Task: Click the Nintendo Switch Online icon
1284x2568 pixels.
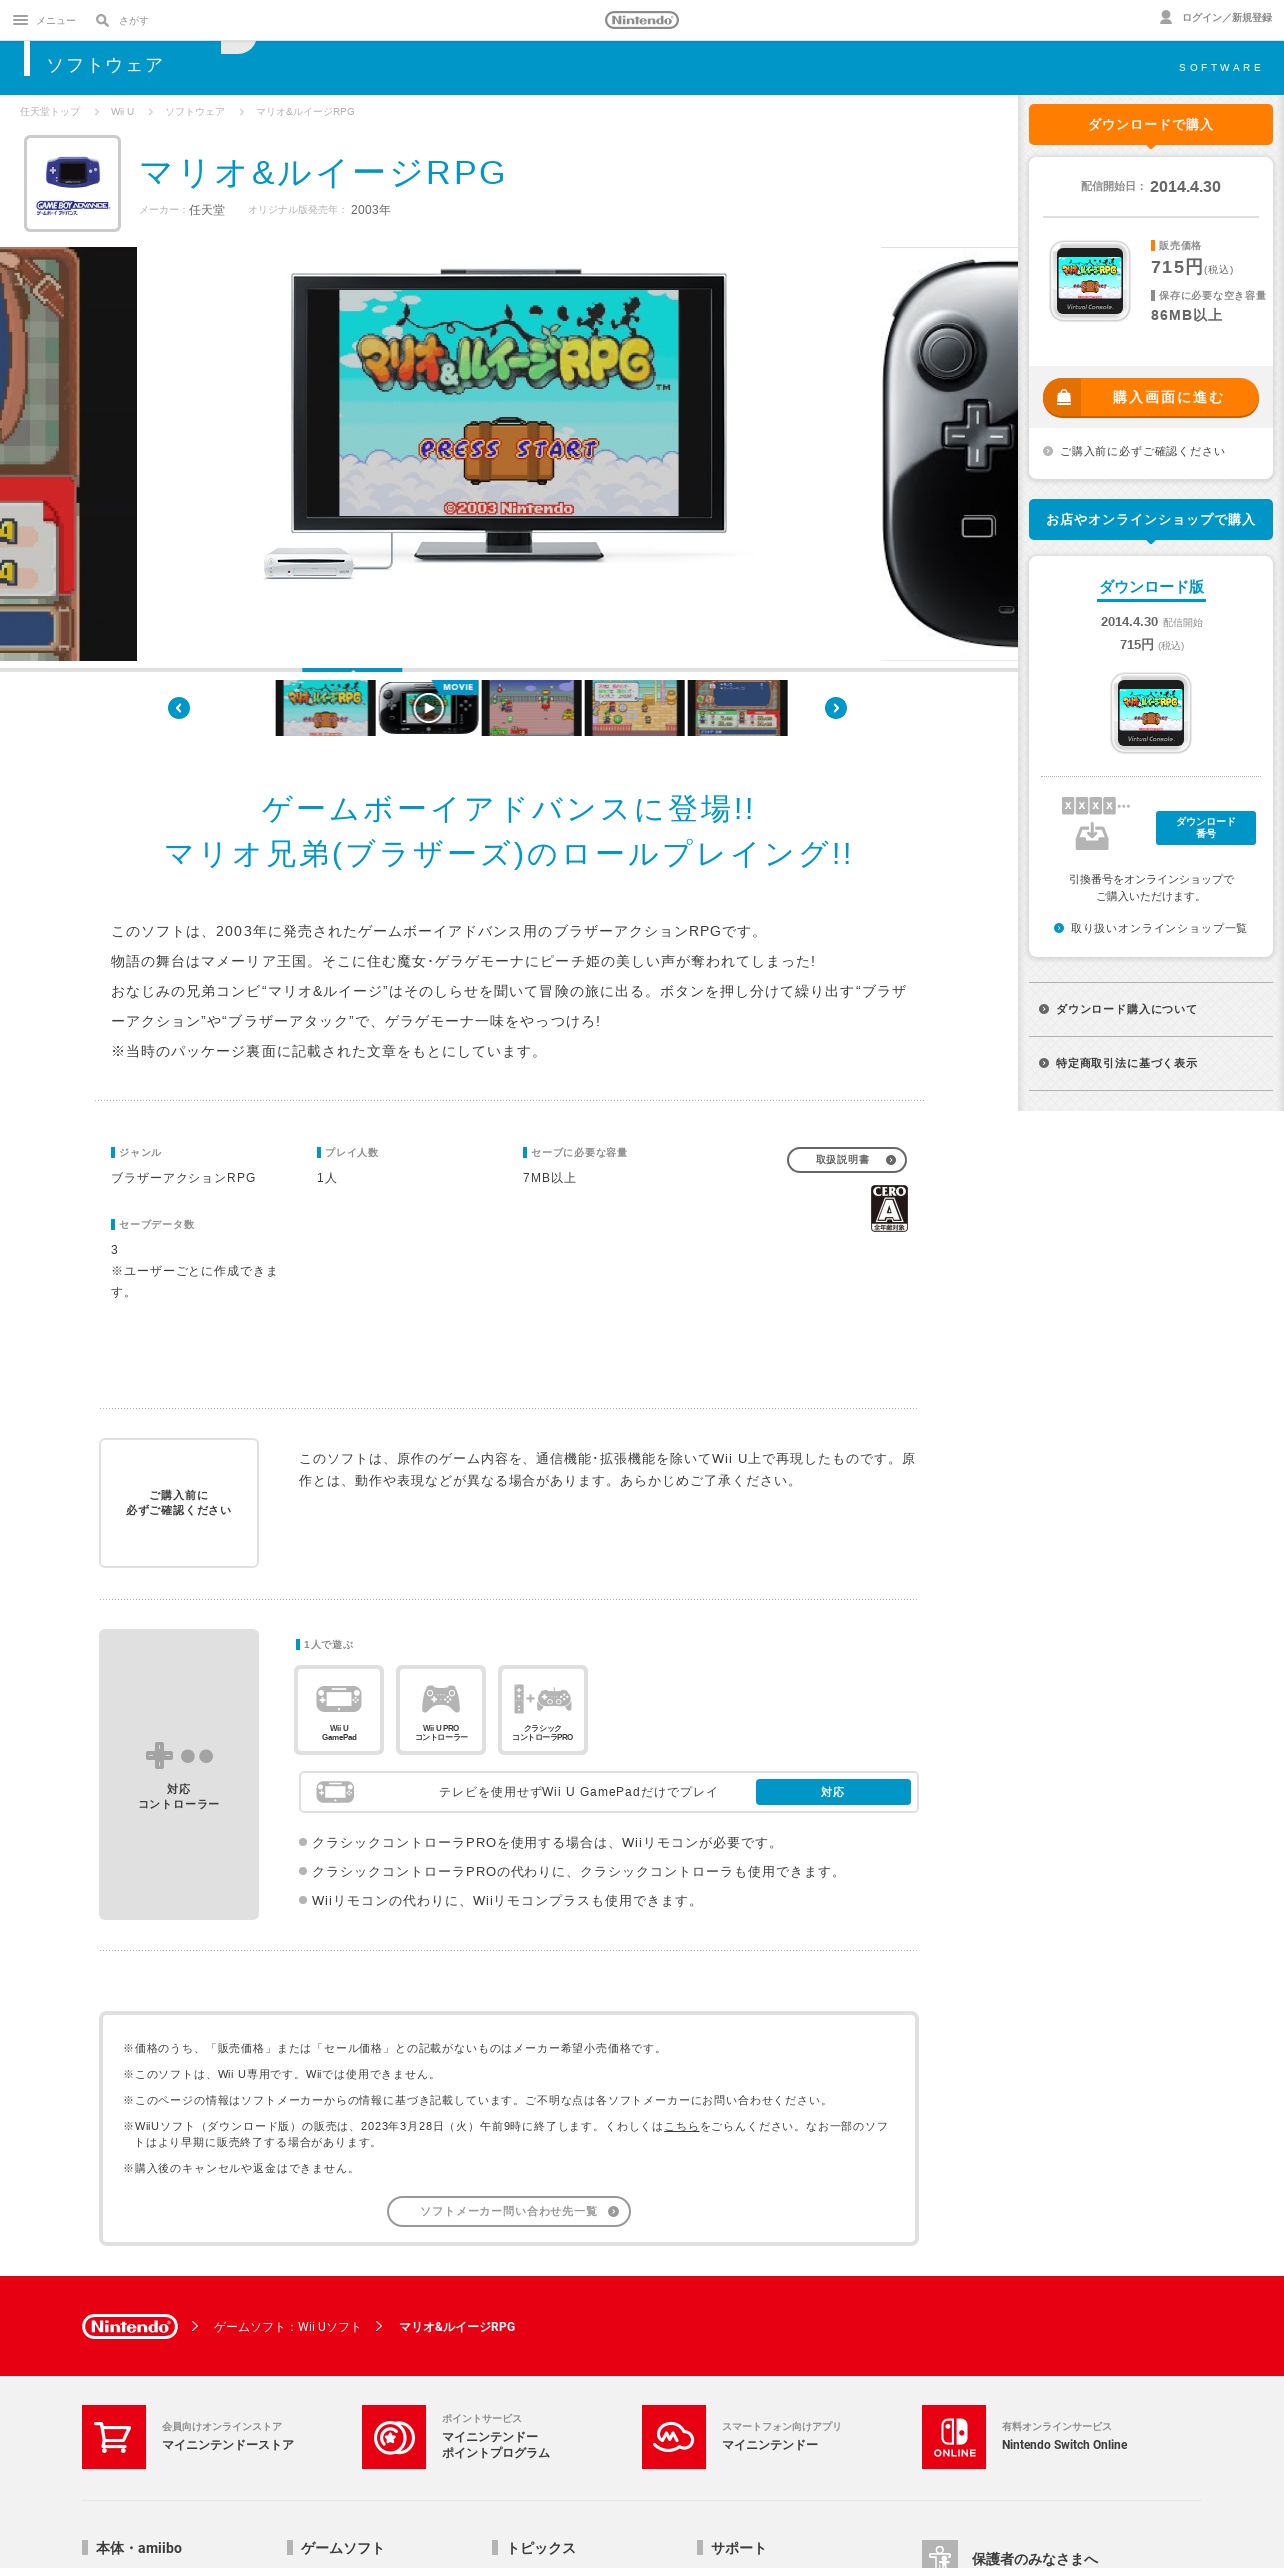Action: click(954, 2437)
